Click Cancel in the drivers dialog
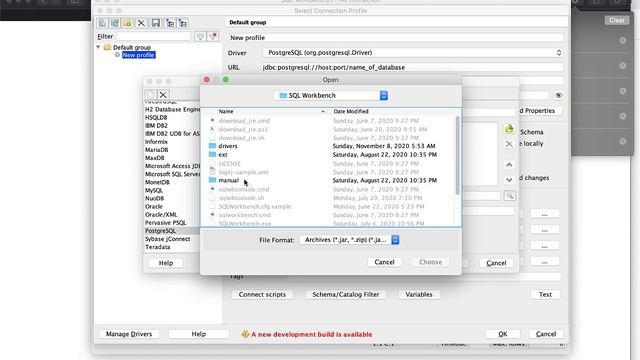This screenshot has width=640, height=360. pos(496,263)
